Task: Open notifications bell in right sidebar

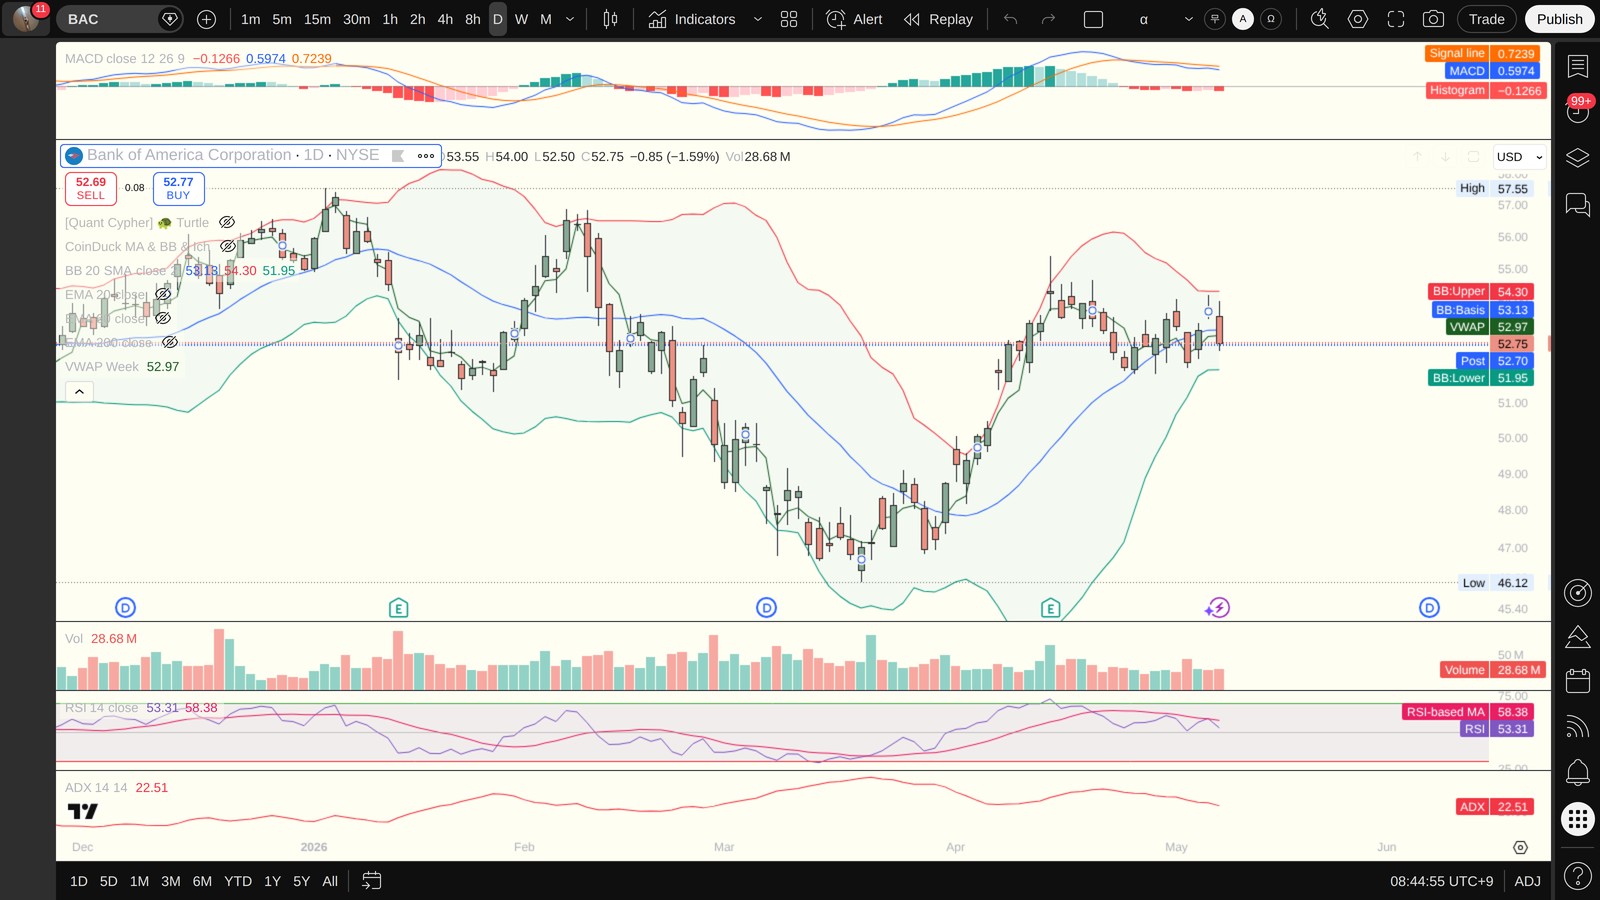Action: point(1578,772)
